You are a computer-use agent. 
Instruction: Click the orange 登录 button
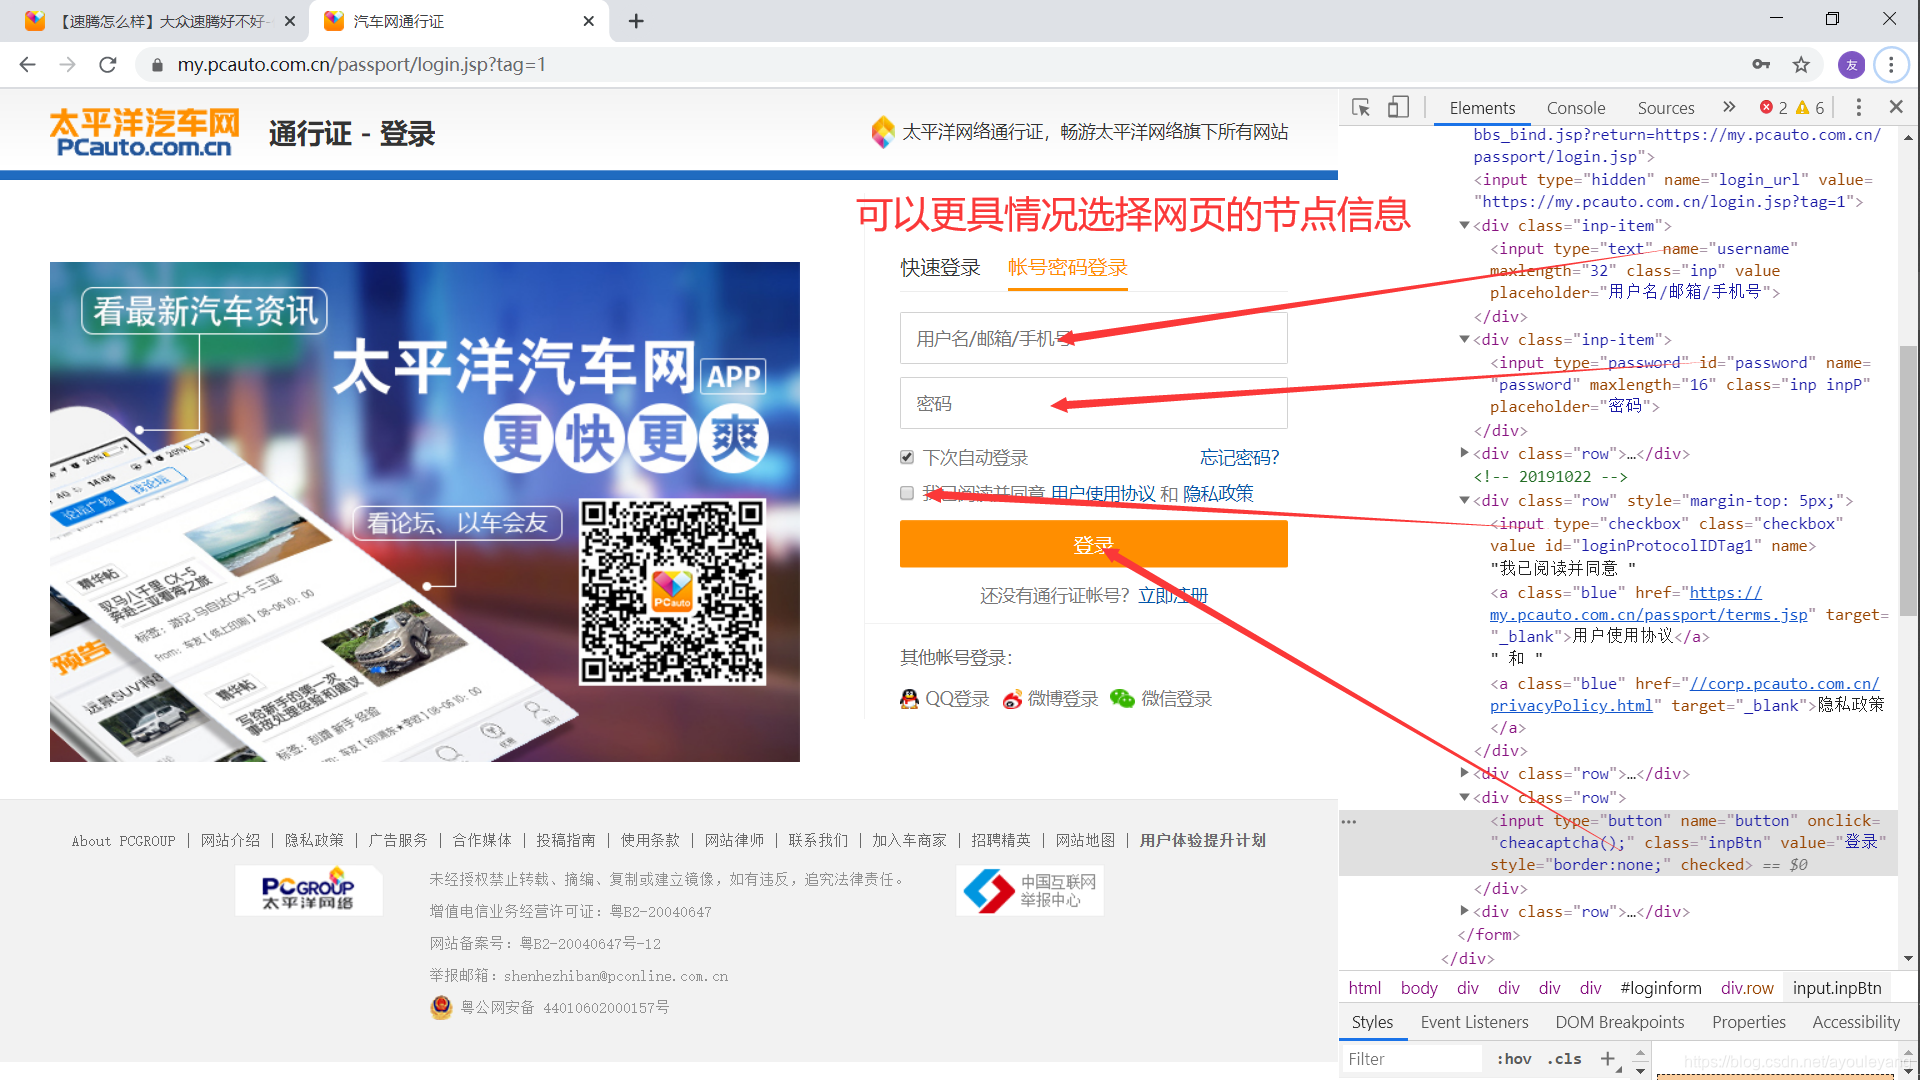click(1093, 544)
